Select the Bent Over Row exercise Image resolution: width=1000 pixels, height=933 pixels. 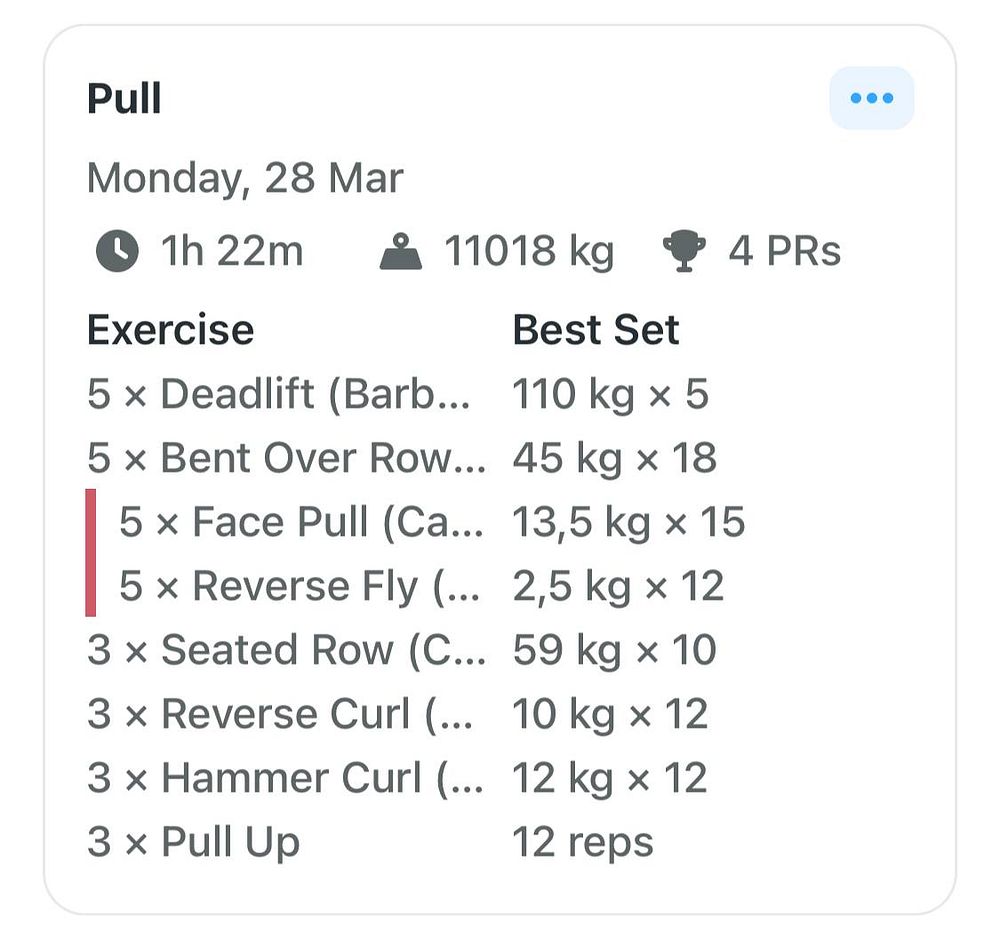(286, 458)
